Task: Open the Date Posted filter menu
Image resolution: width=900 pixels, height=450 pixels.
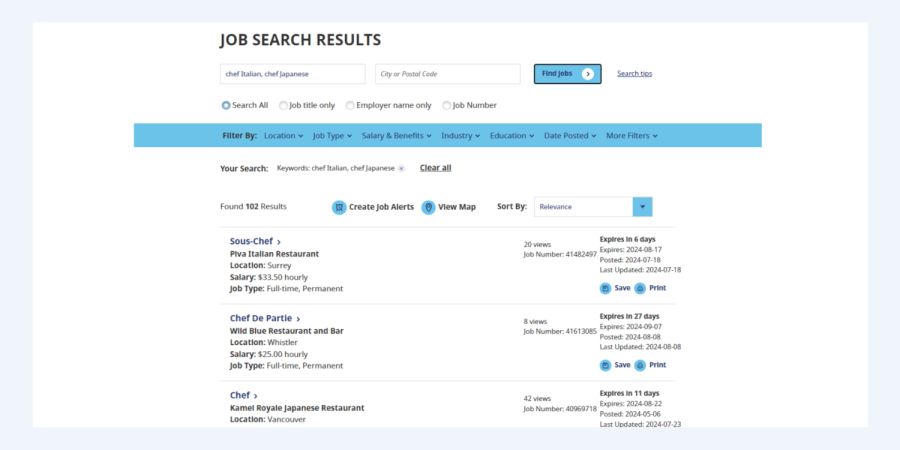Action: click(x=570, y=136)
